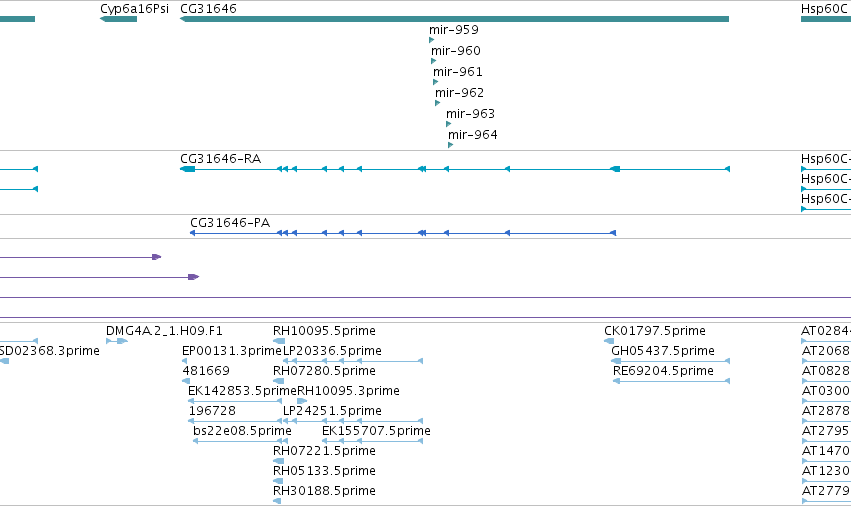Click the EK155707.5prime EST feature
The width and height of the screenshot is (851, 506).
(372, 441)
